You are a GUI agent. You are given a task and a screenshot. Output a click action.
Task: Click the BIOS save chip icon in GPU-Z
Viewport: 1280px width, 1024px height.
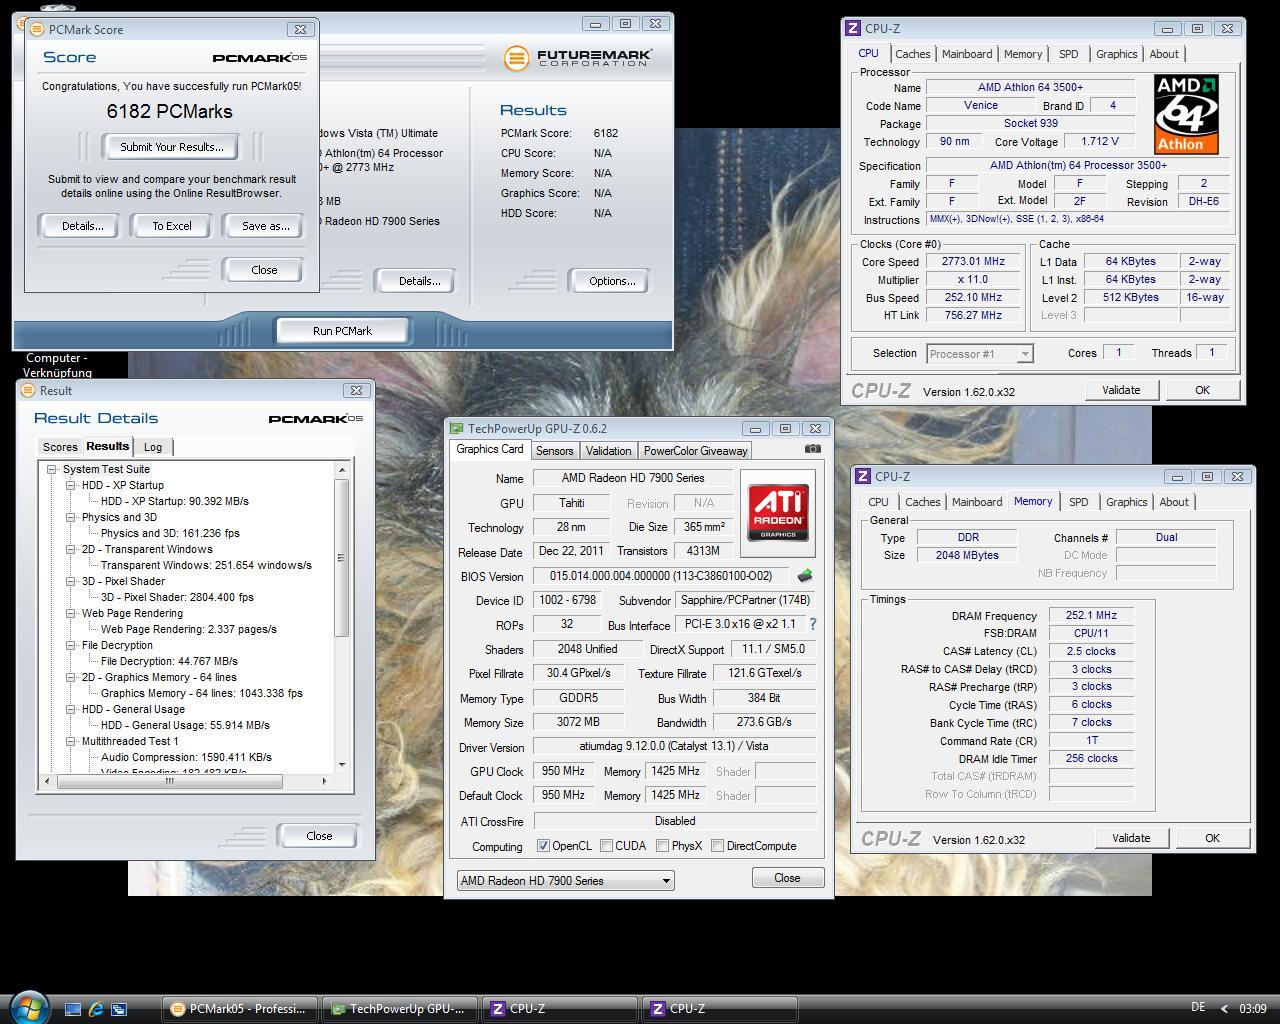(804, 576)
